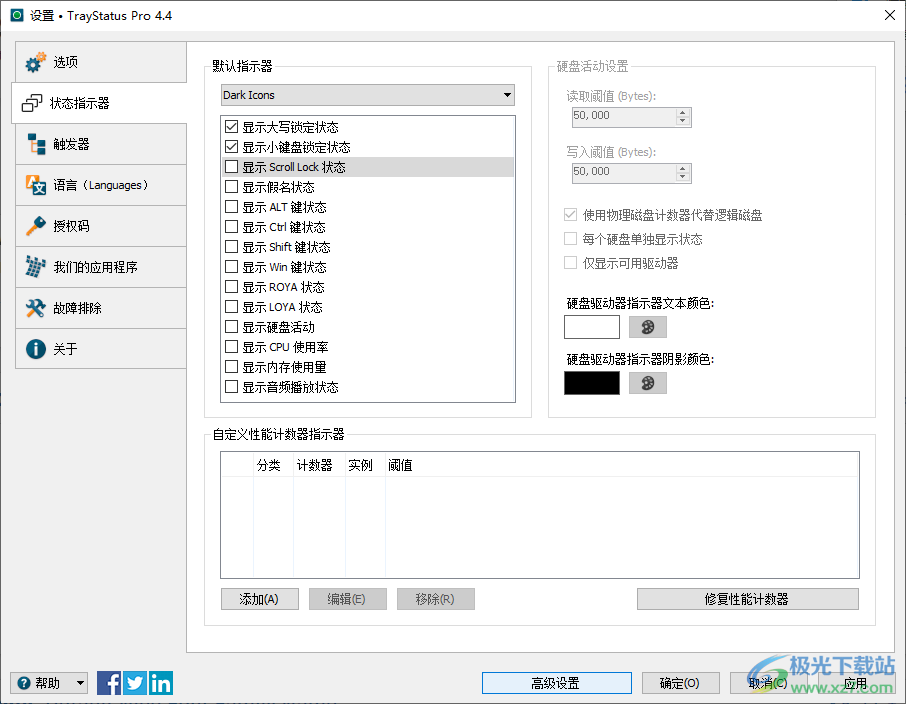Click the 高级设置 button

(556, 682)
